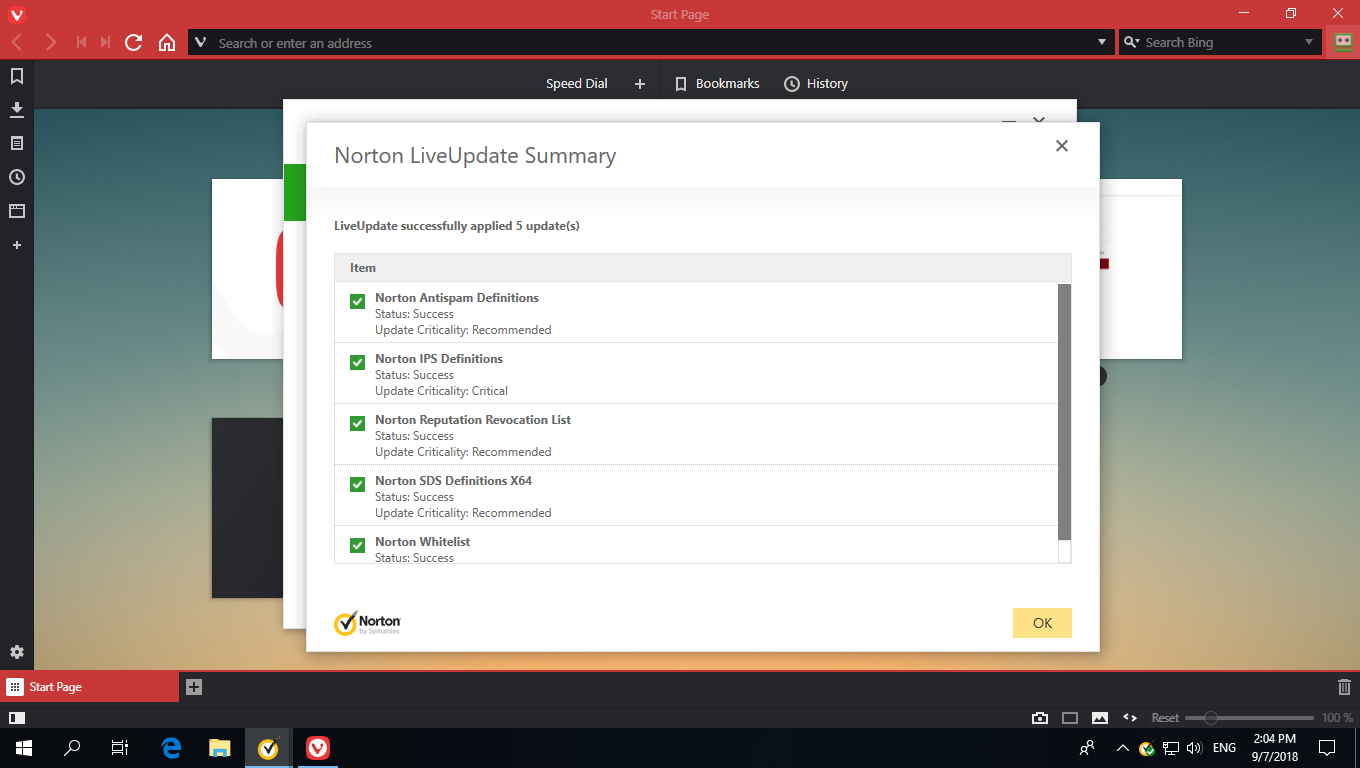The image size is (1360, 768).
Task: Toggle the Norton Whitelist checkbox
Action: point(357,545)
